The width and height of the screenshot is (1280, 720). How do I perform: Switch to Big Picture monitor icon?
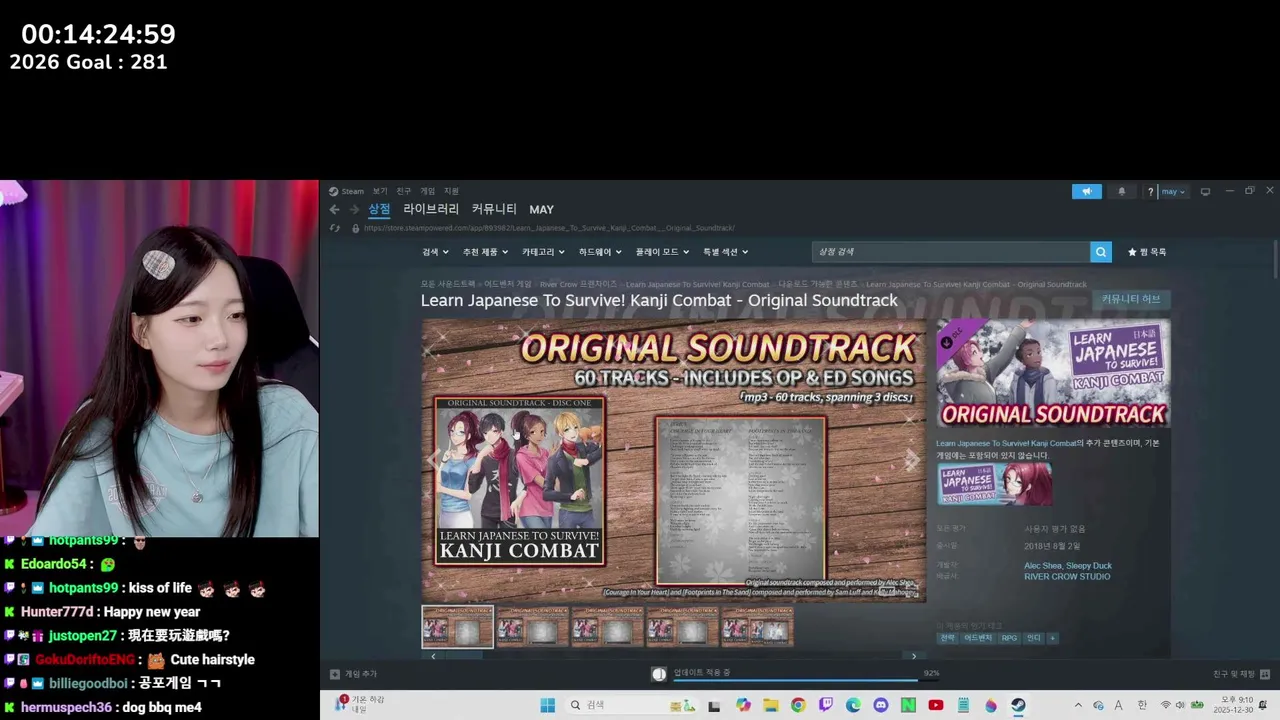(1205, 191)
